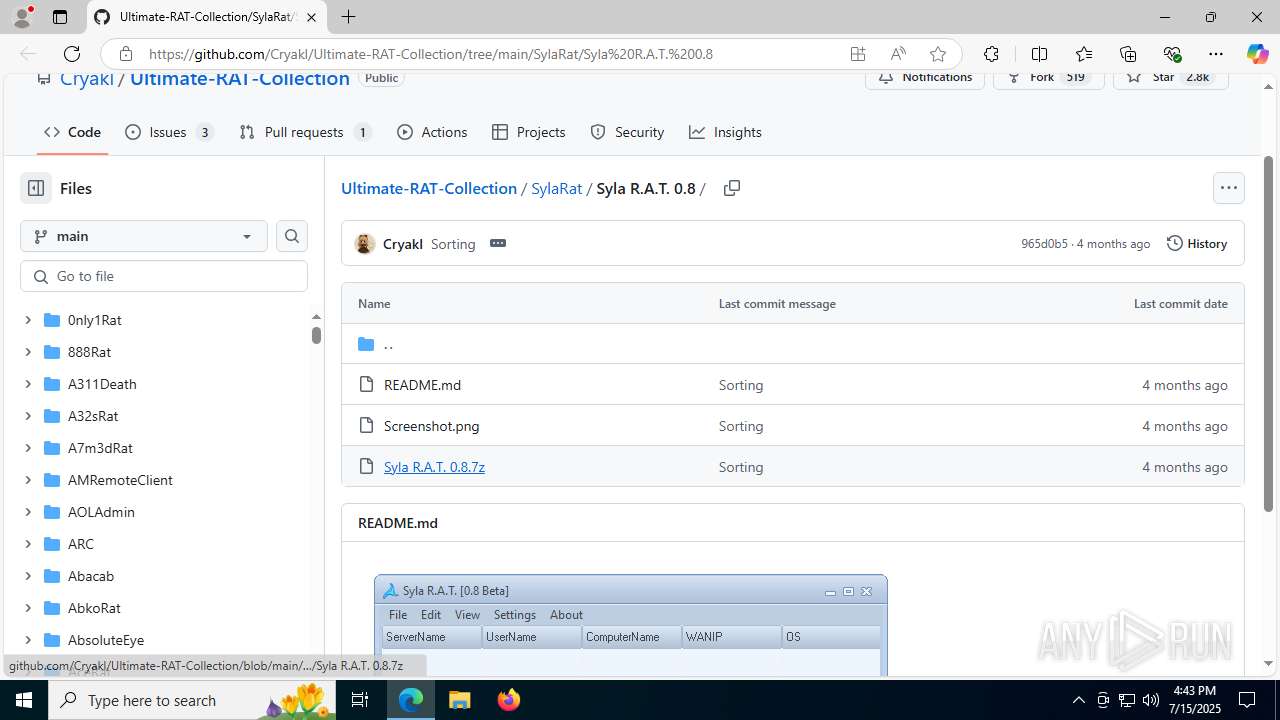Open Favorites list icon
Viewport: 1280px width, 720px height.
pyautogui.click(x=1084, y=54)
